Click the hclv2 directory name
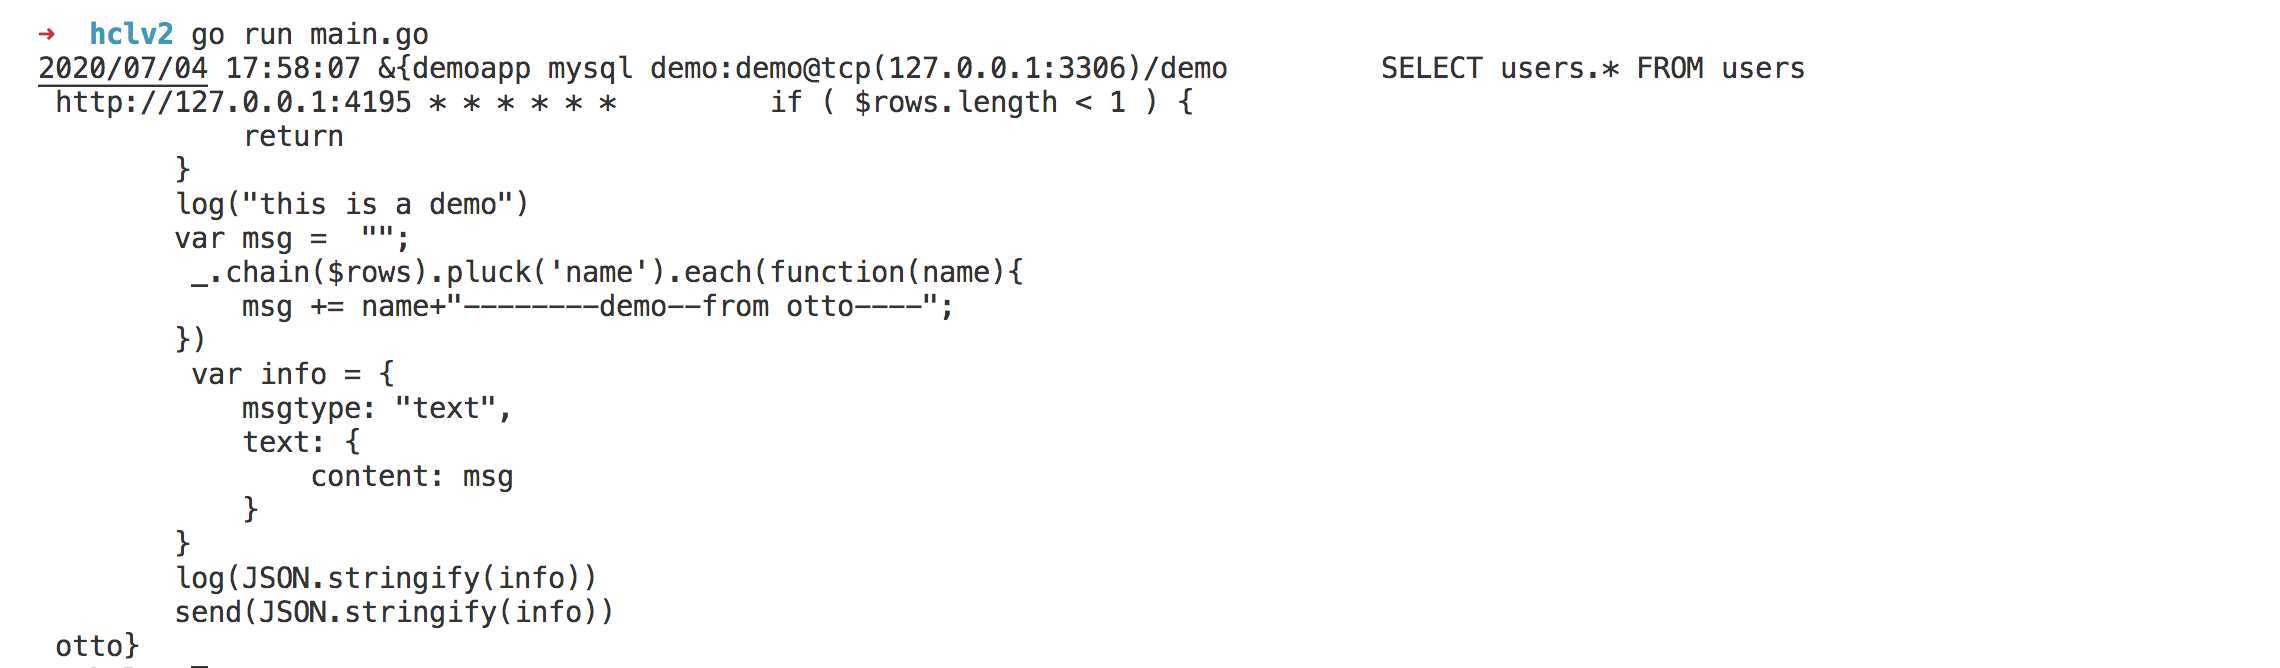 pos(131,34)
